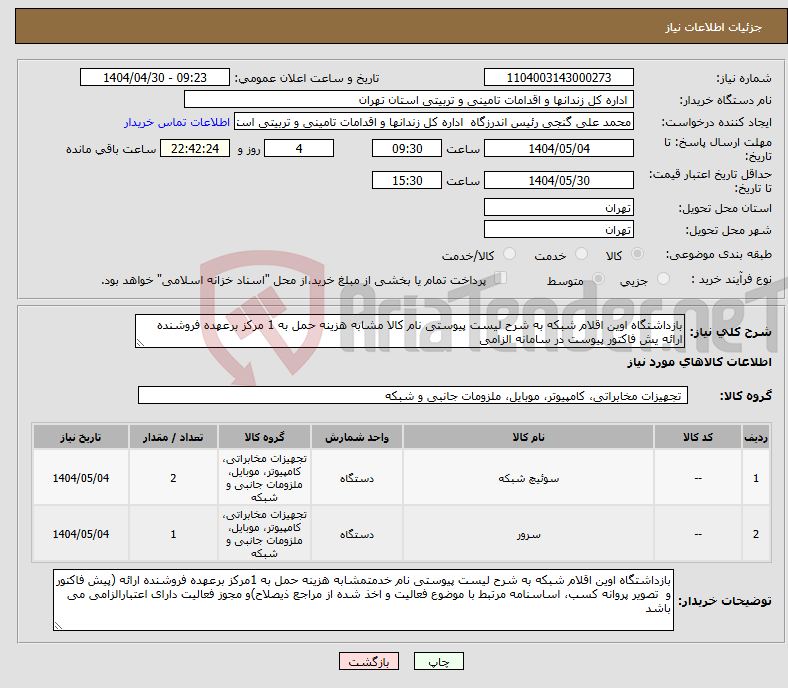This screenshot has width=788, height=688.
Task: Click the date 1404/05/04 in سوئیچ شبکه row
Action: [81, 478]
